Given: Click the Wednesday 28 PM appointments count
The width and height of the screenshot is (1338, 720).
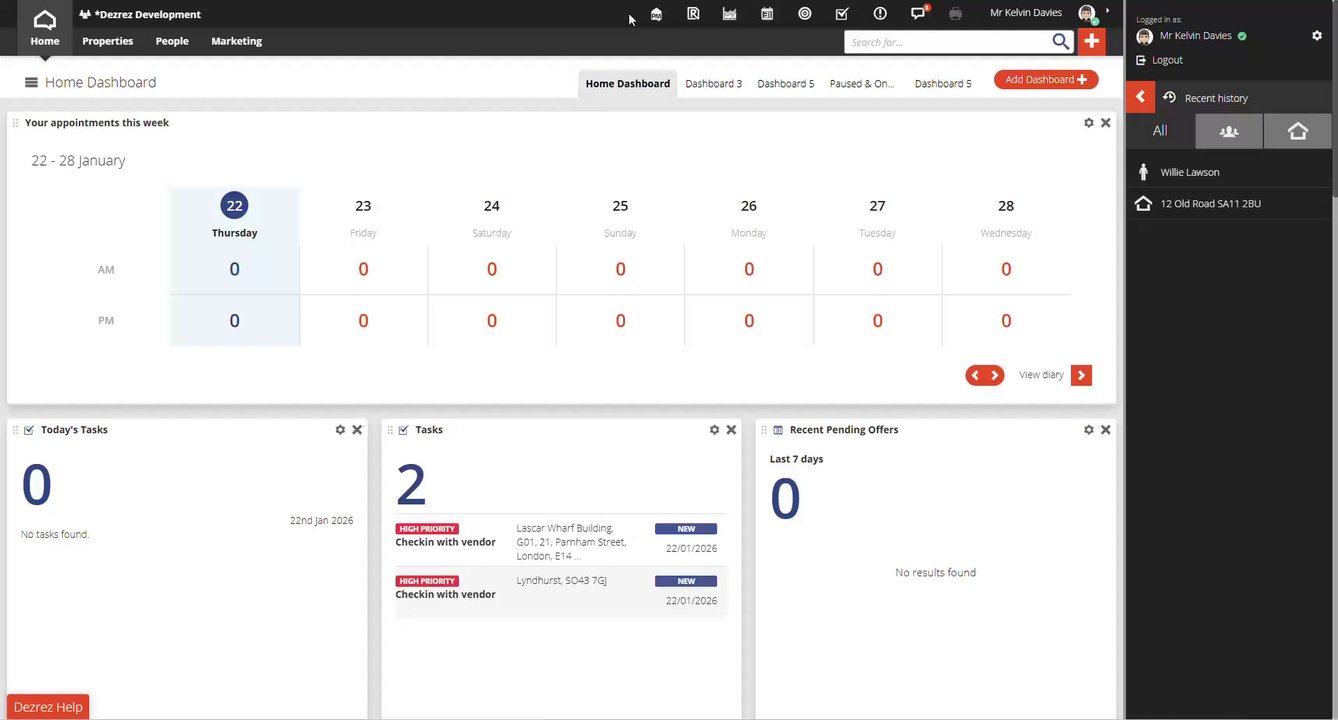Looking at the screenshot, I should coord(1006,321).
